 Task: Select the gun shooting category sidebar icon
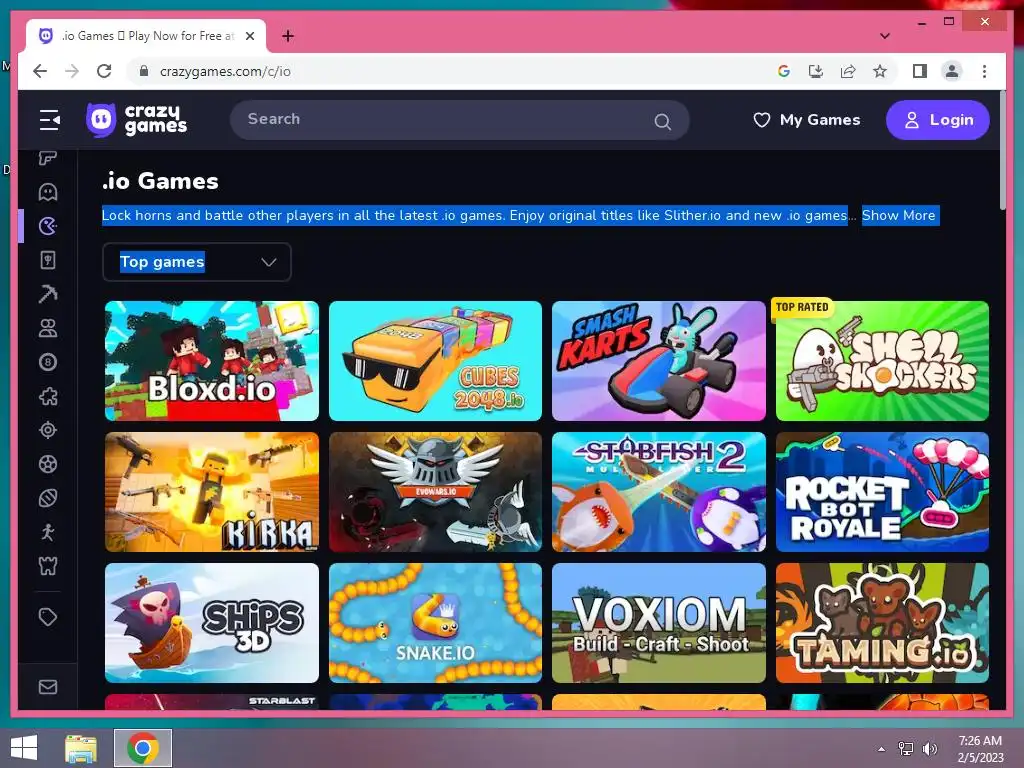pyautogui.click(x=48, y=158)
